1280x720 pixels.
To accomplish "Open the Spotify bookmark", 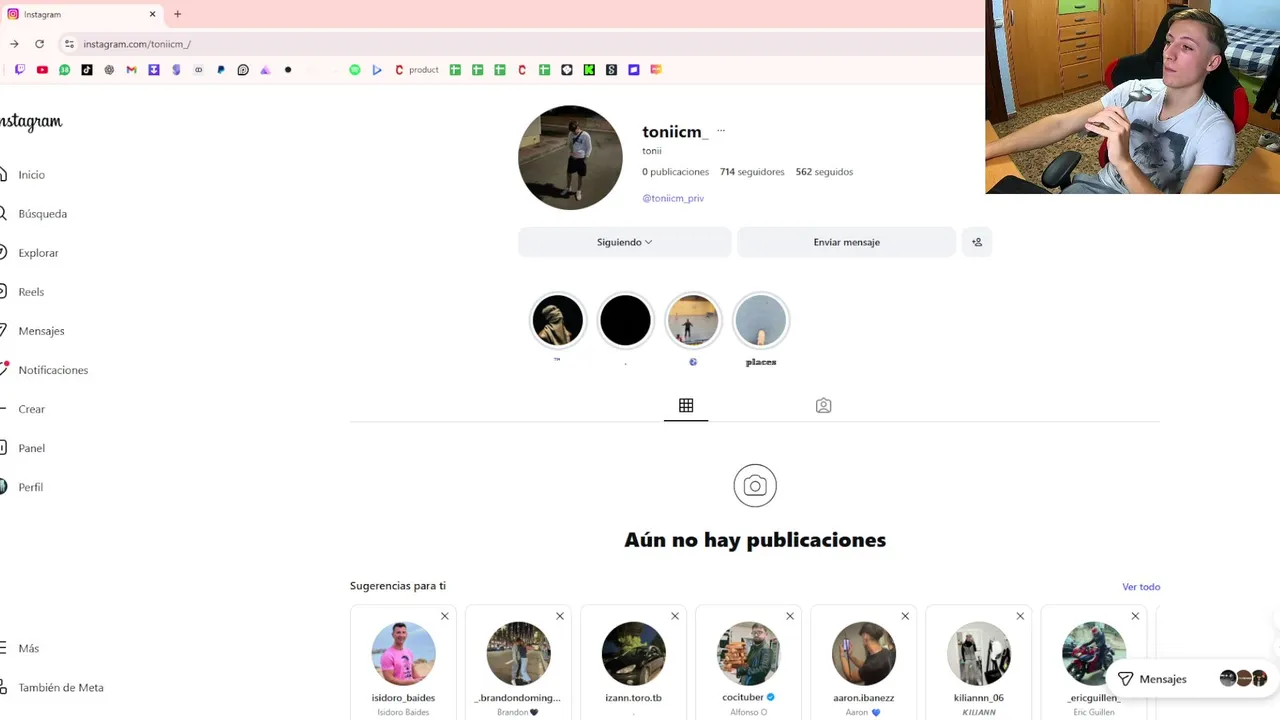I will [x=355, y=70].
